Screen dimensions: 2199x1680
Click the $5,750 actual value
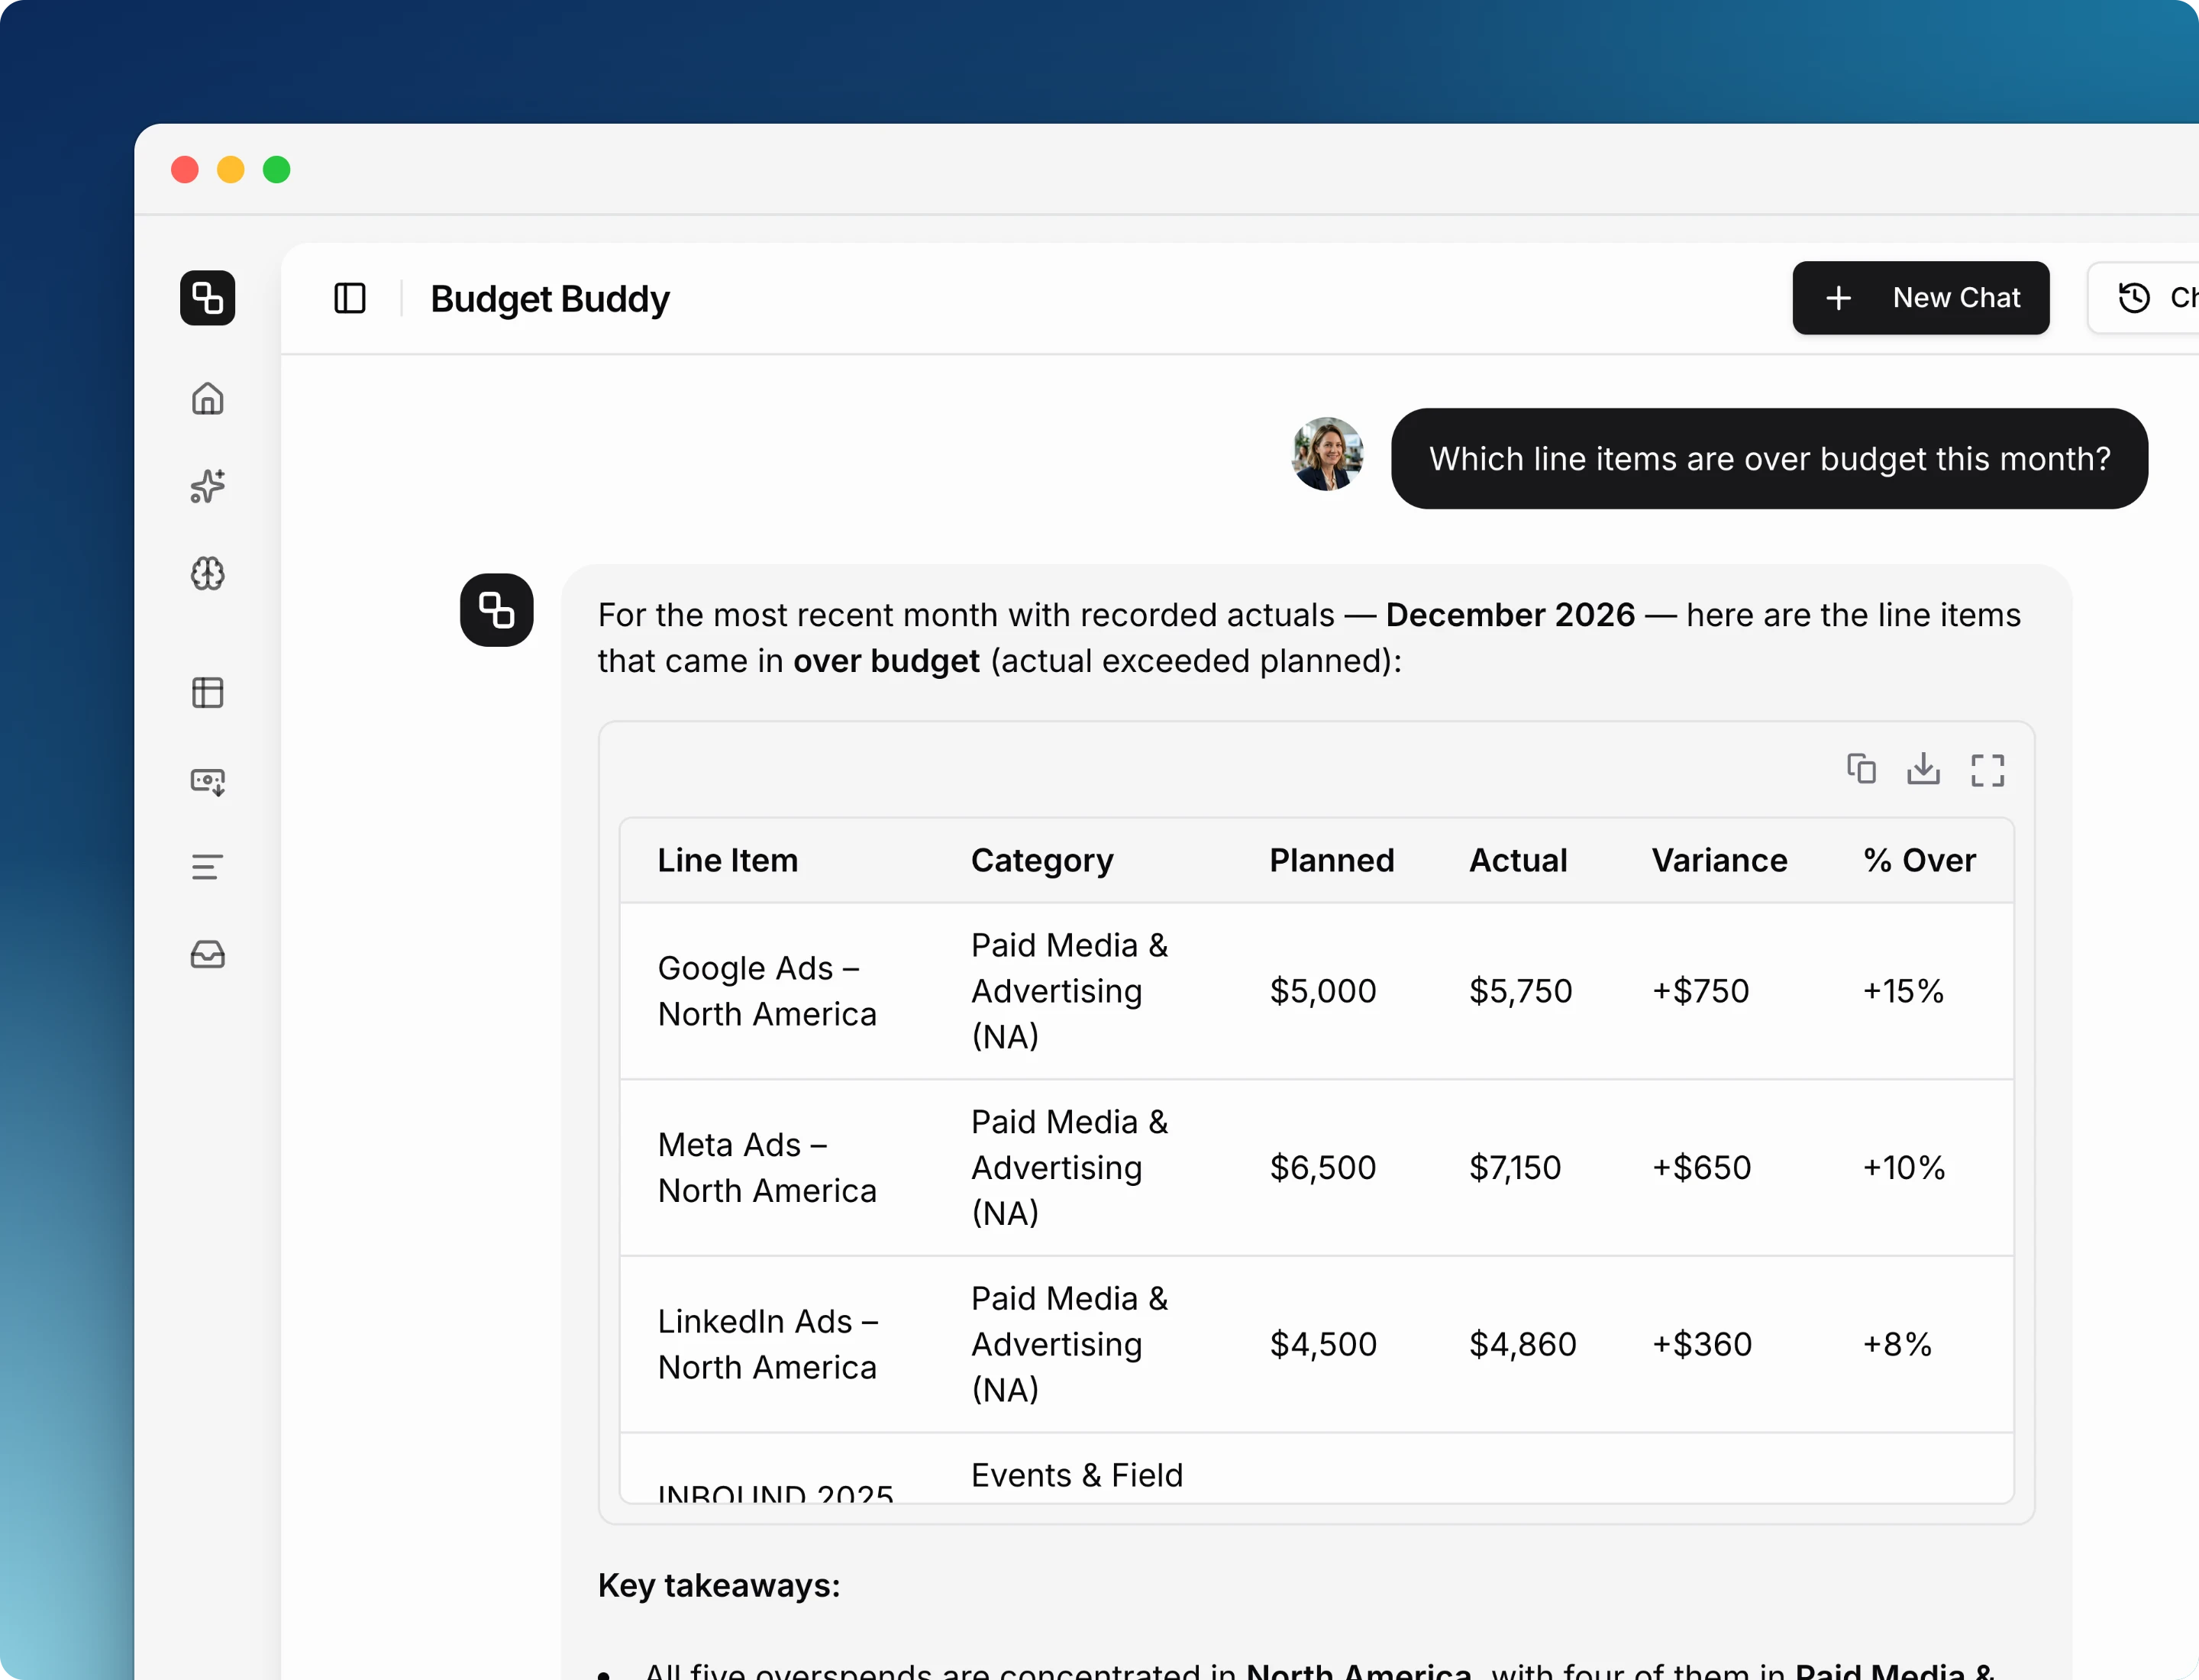coord(1520,991)
